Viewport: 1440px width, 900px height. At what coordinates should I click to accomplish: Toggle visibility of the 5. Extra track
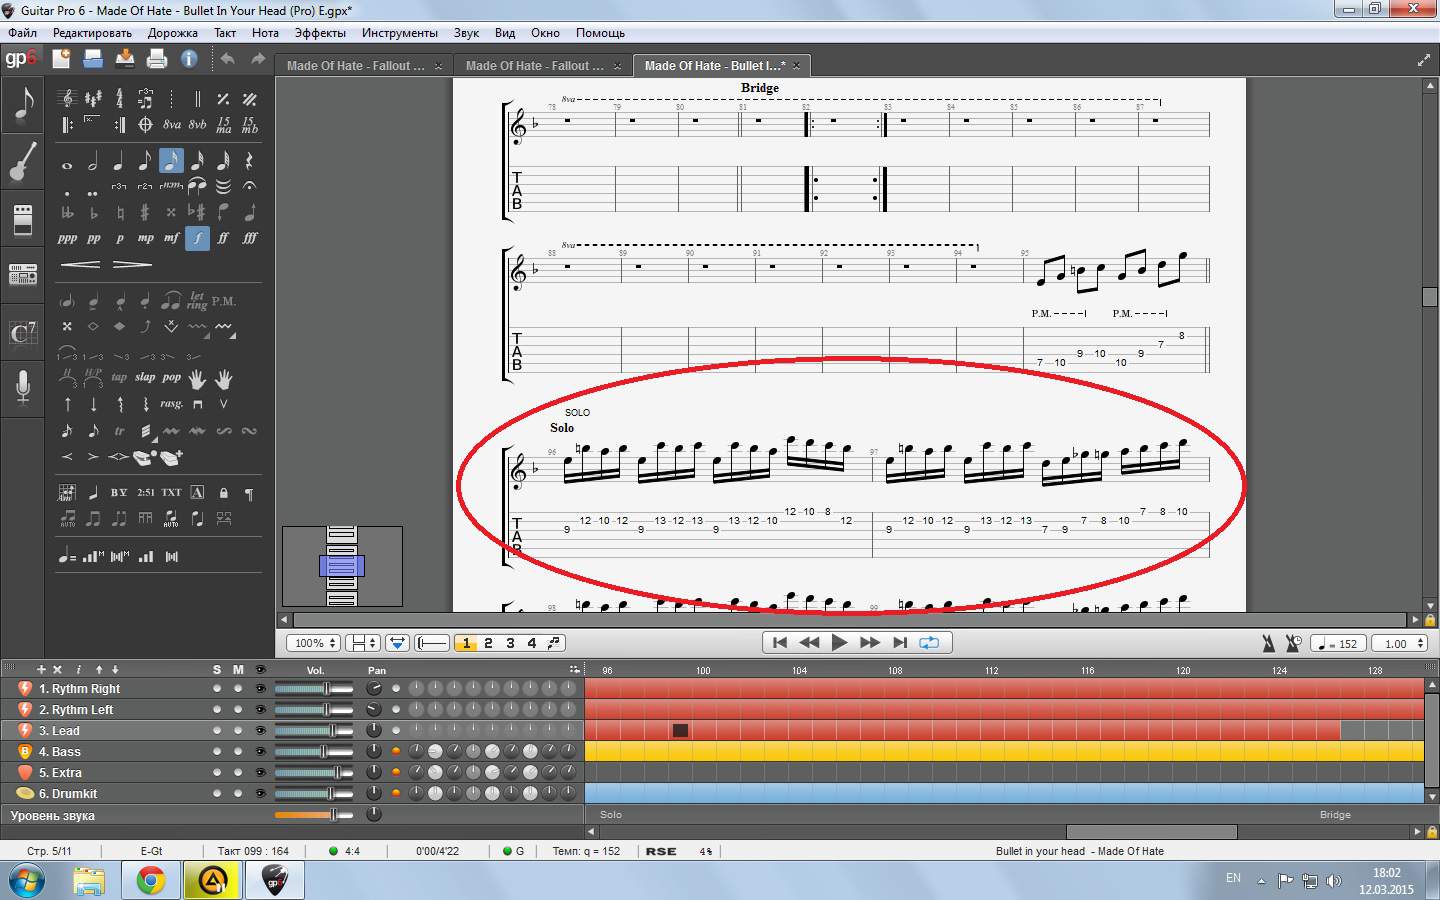point(260,773)
